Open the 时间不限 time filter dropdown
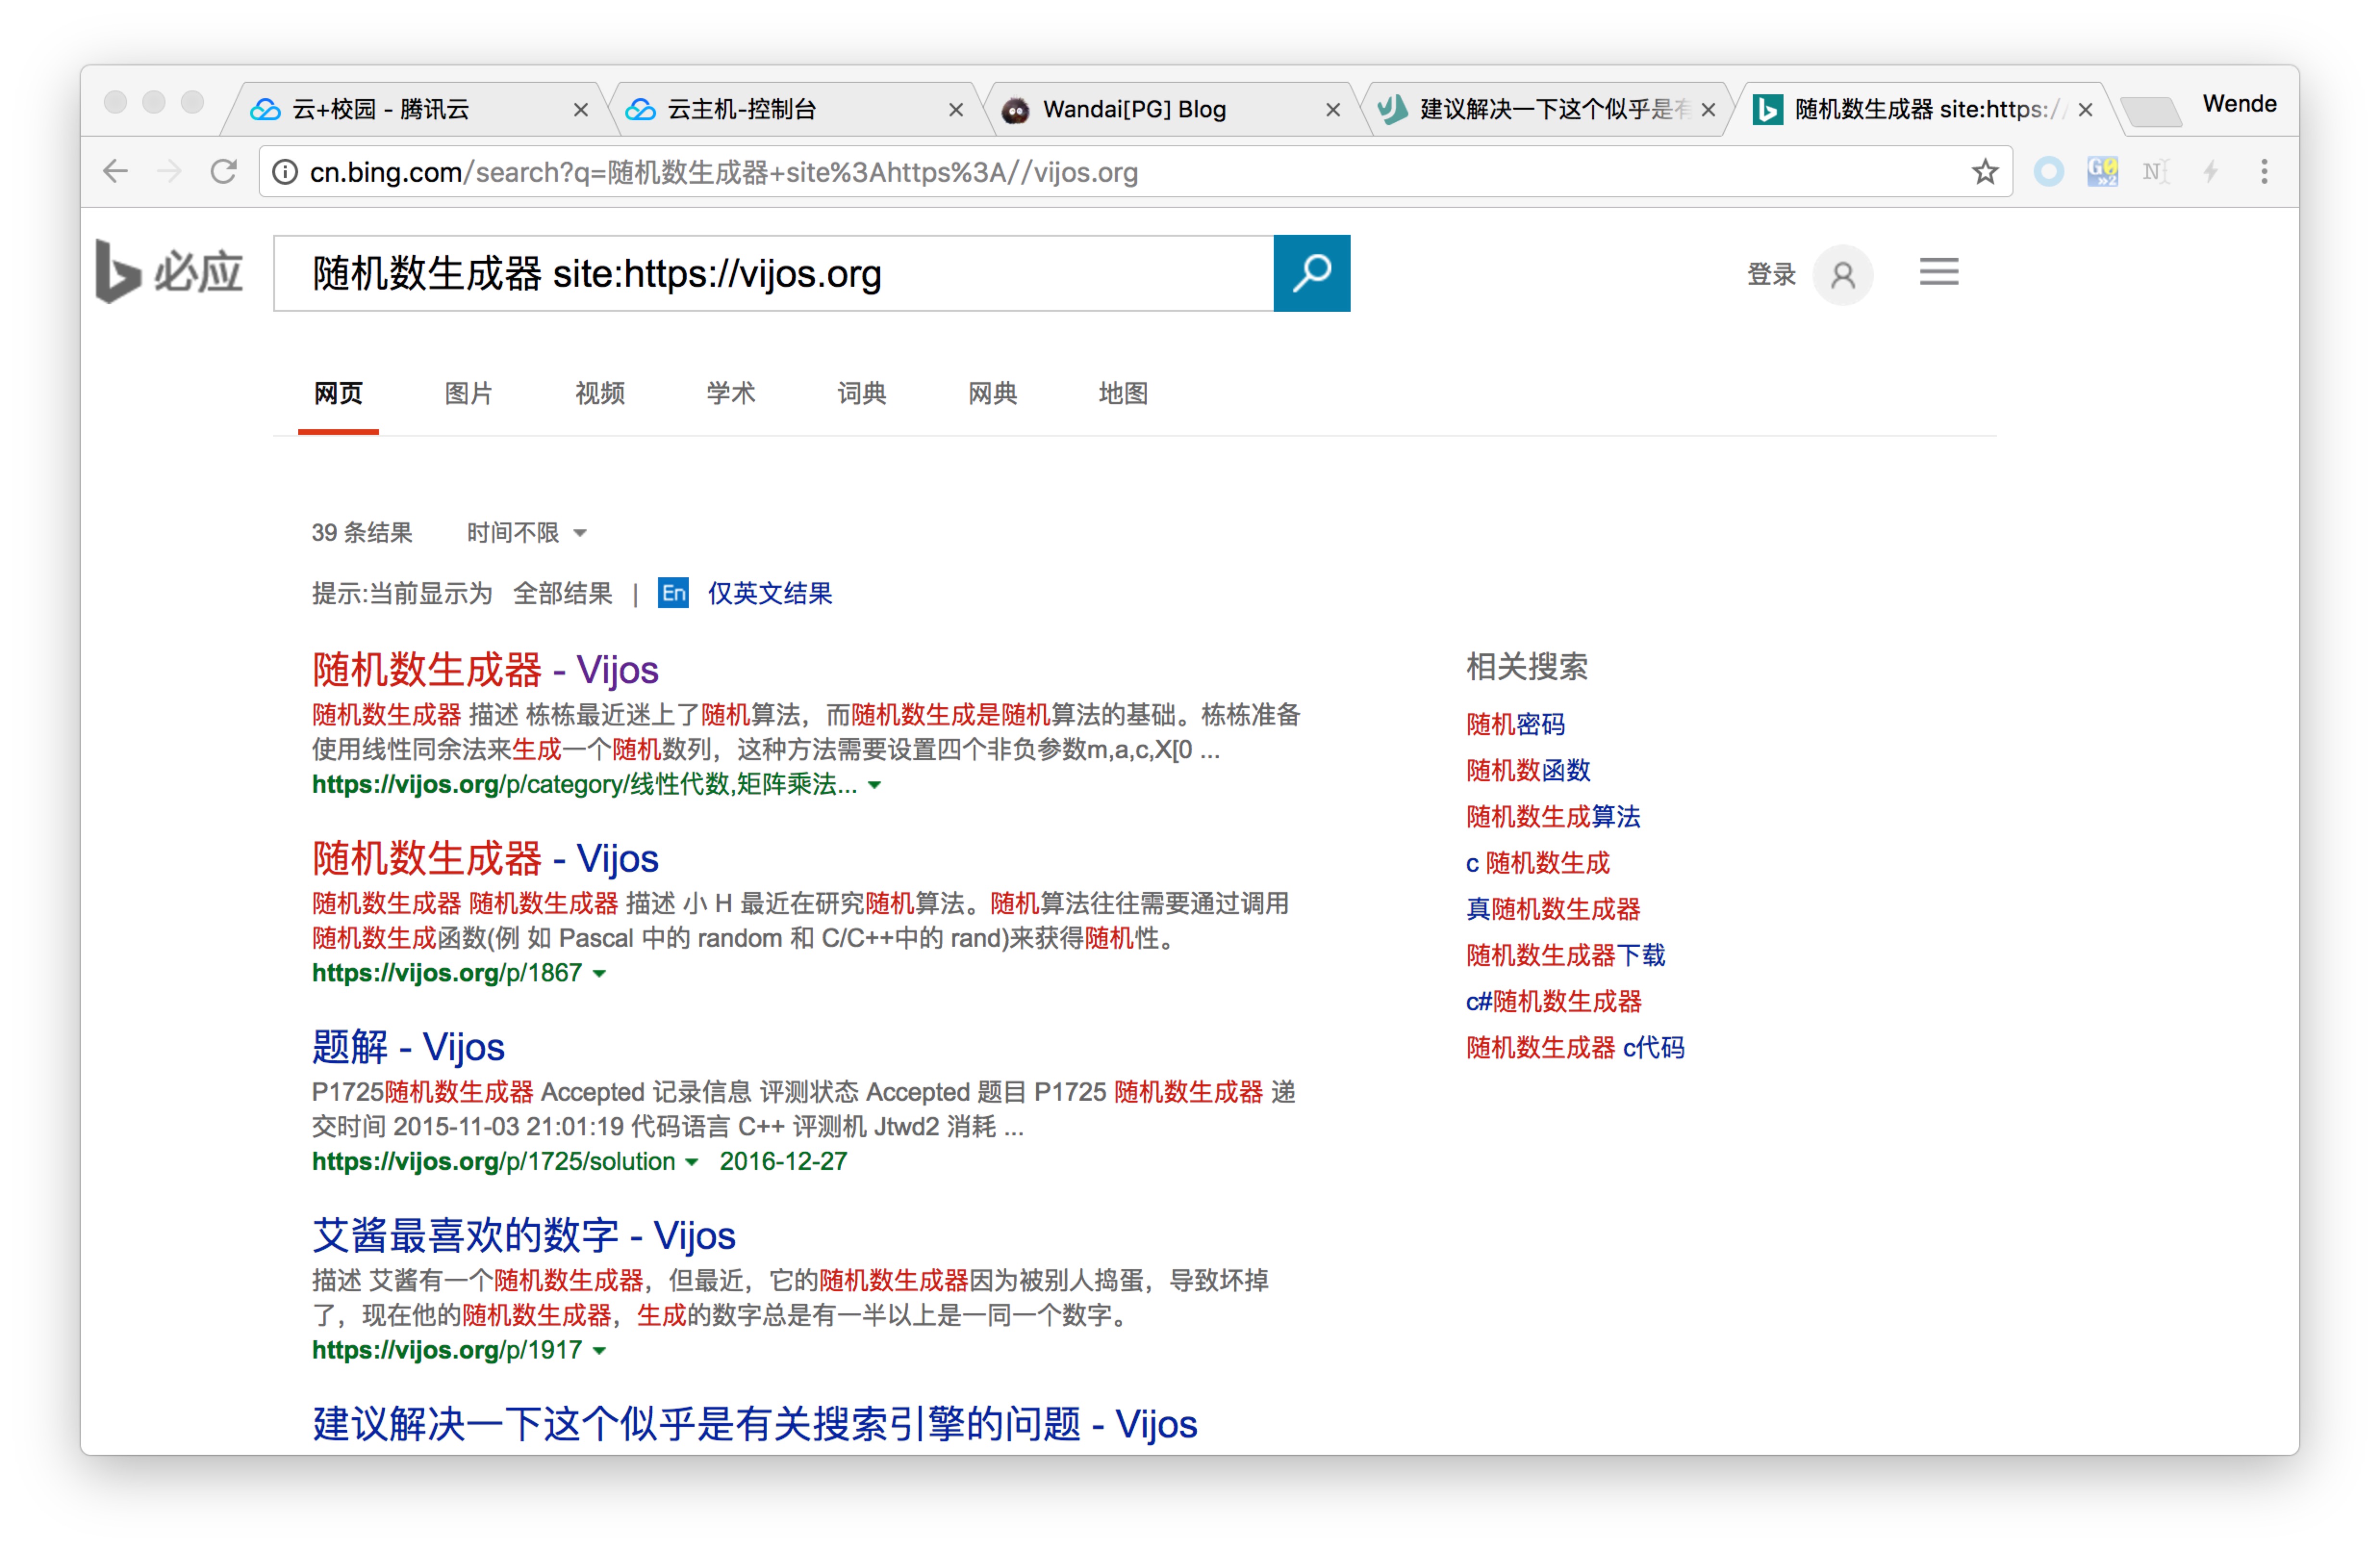The width and height of the screenshot is (2380, 1551). pos(526,532)
